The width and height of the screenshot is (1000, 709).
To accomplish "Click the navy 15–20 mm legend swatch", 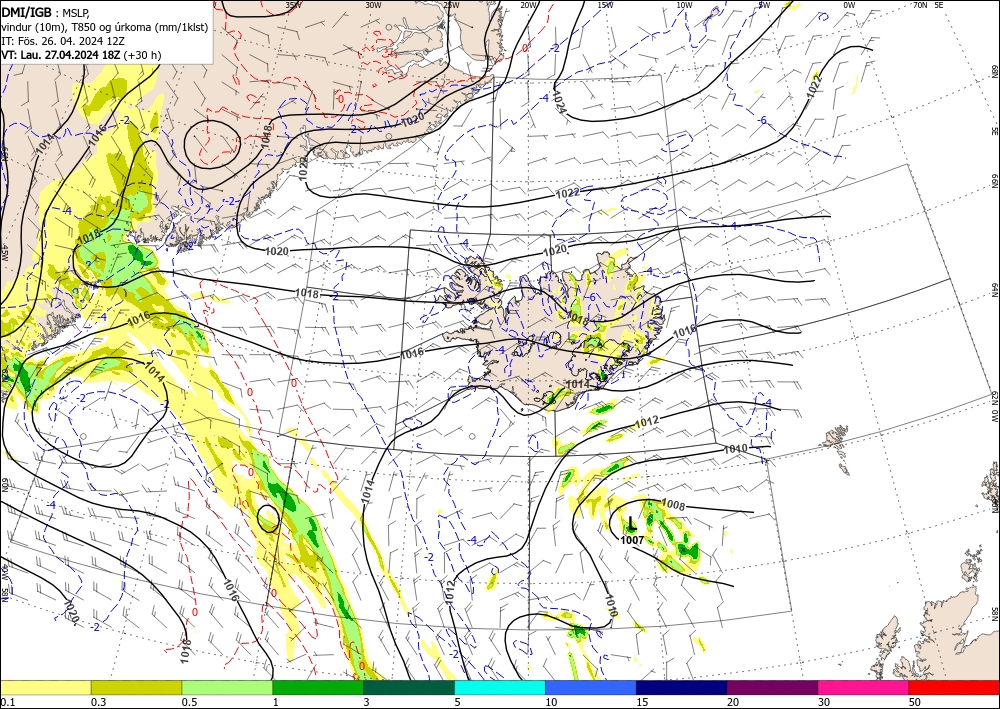I will click(682, 687).
